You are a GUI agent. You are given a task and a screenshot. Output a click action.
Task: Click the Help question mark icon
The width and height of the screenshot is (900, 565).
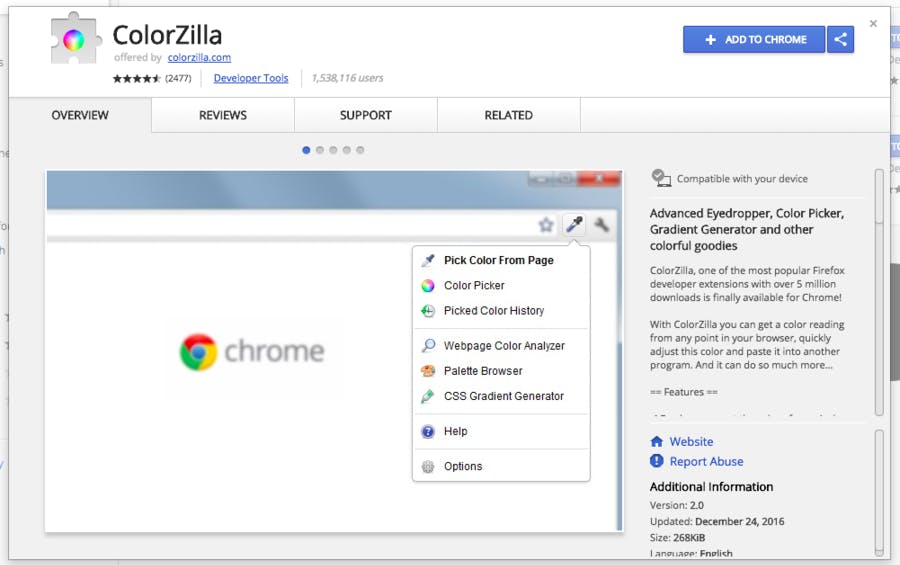[x=428, y=431]
